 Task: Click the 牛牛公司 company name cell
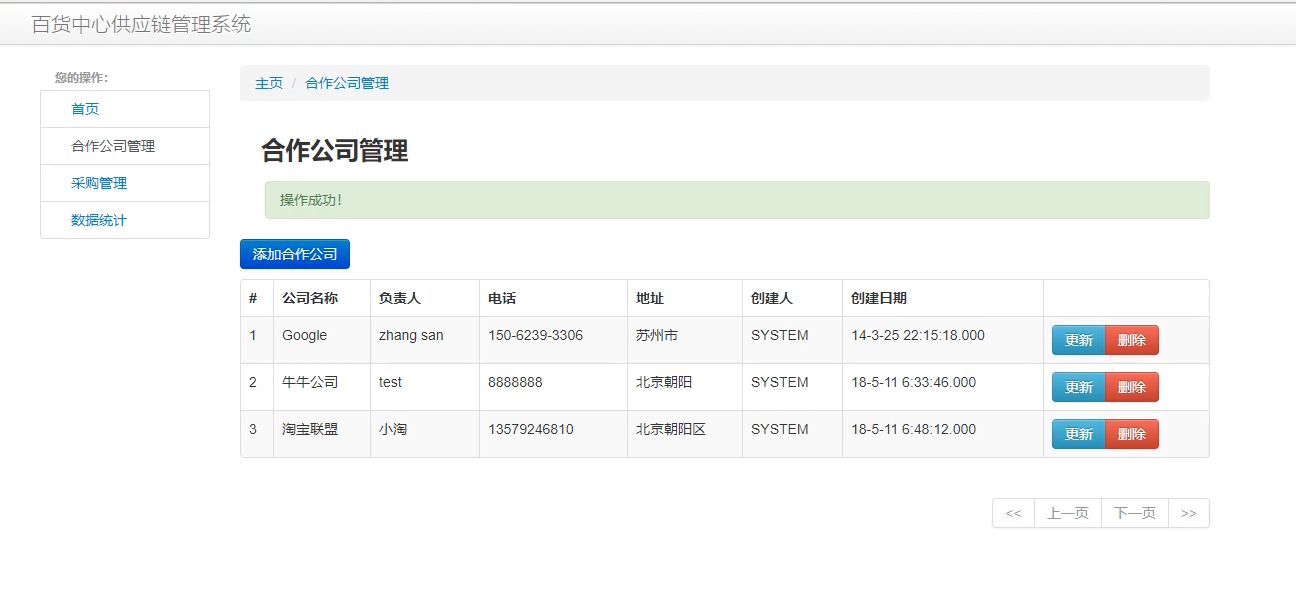point(322,387)
